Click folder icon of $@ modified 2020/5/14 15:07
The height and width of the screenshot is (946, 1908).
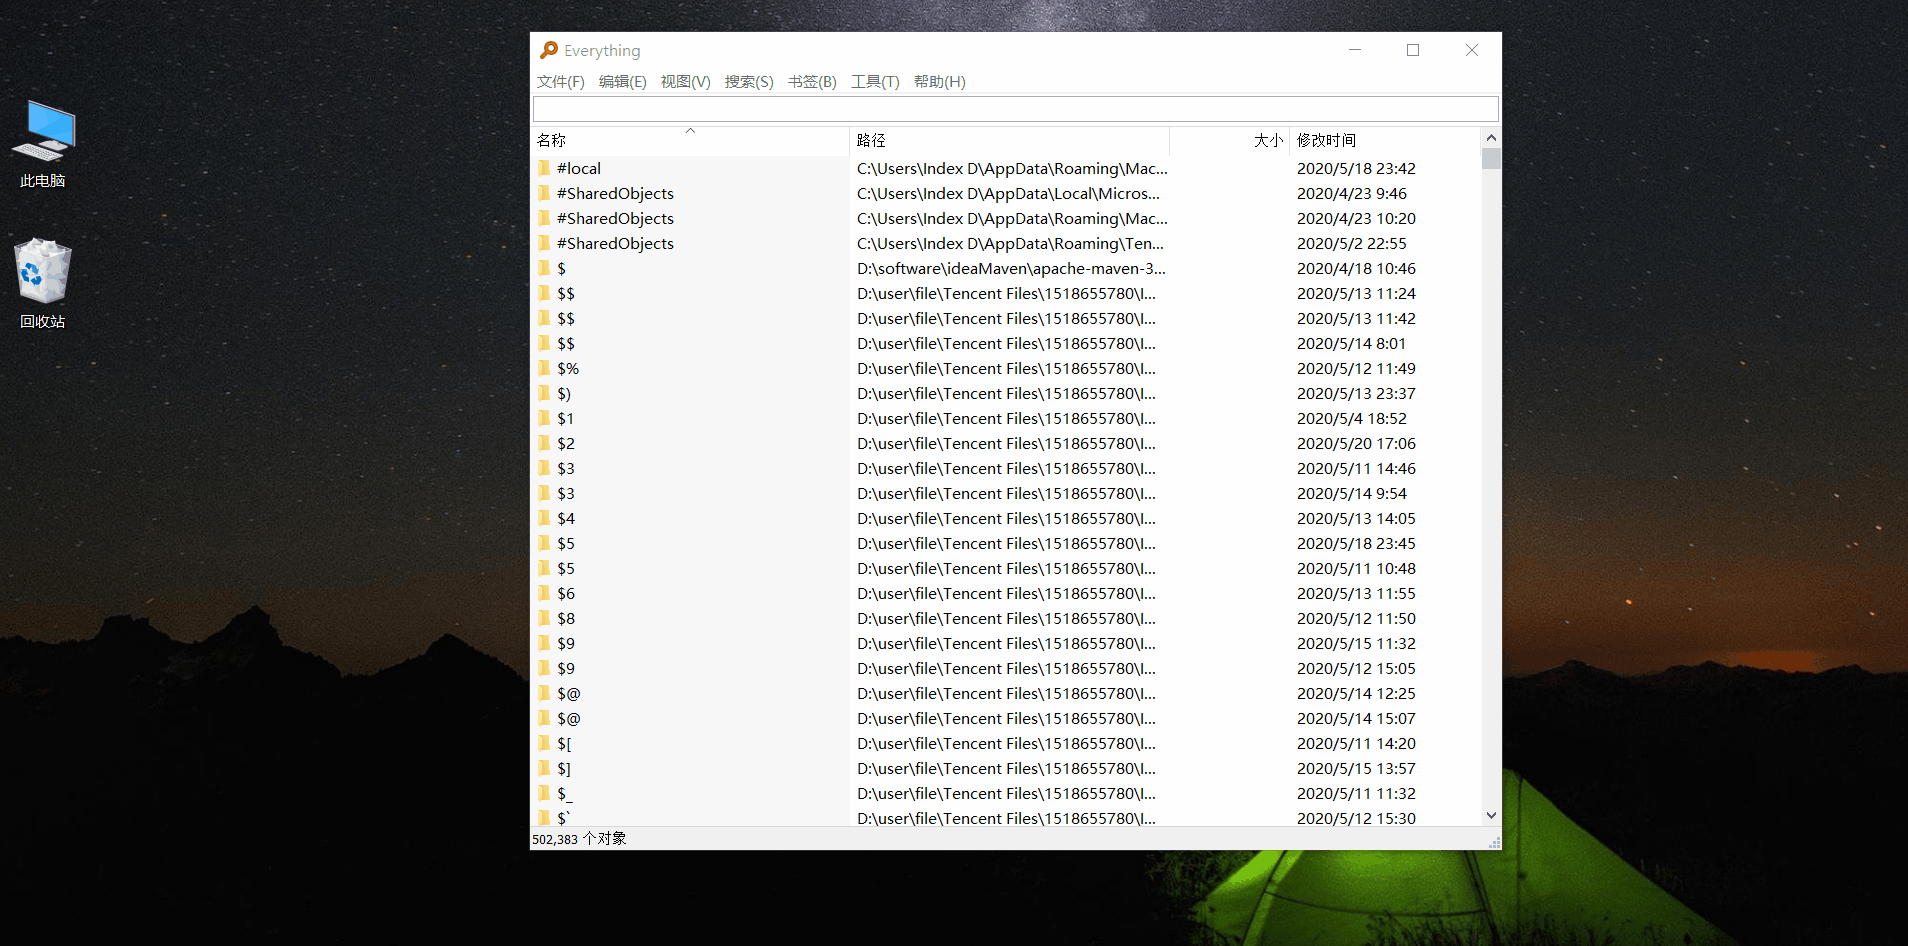544,718
